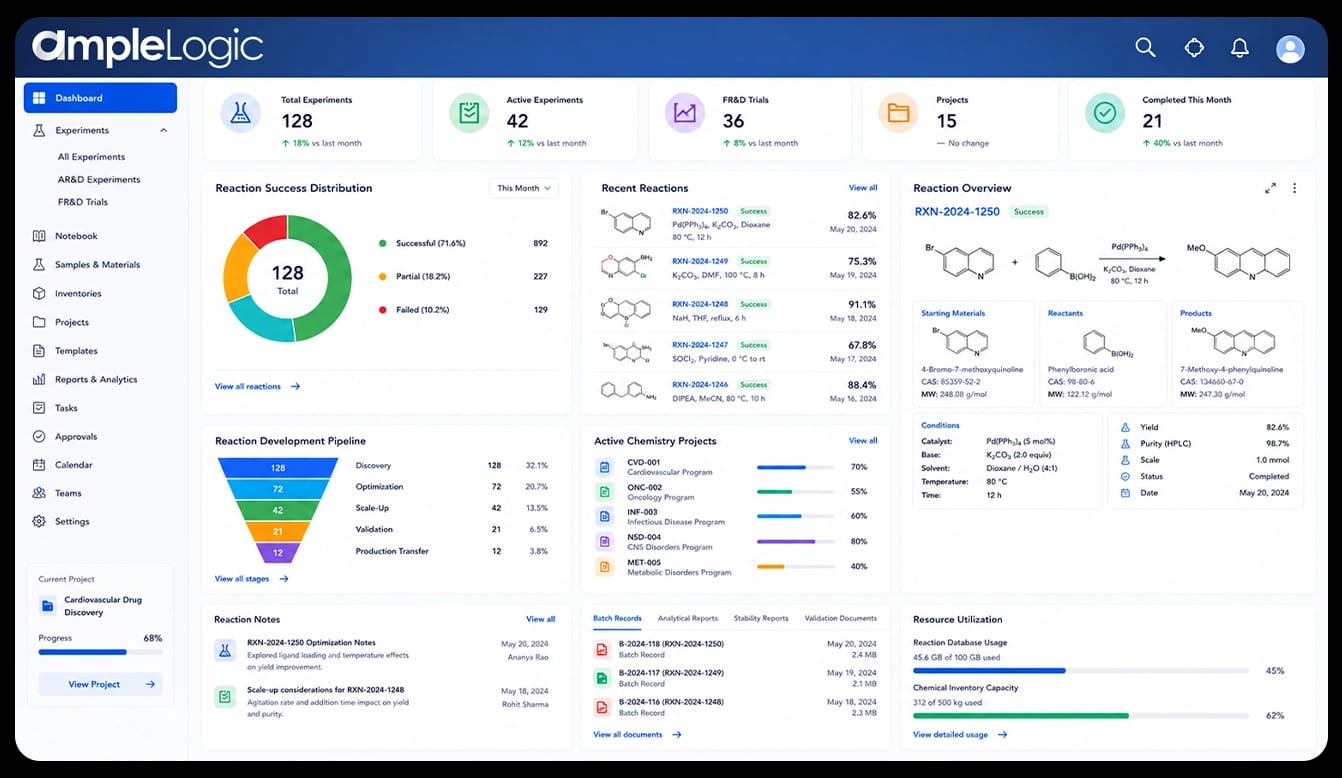1342x778 pixels.
Task: Click the Scale-up considerations note icon
Action: tap(225, 696)
